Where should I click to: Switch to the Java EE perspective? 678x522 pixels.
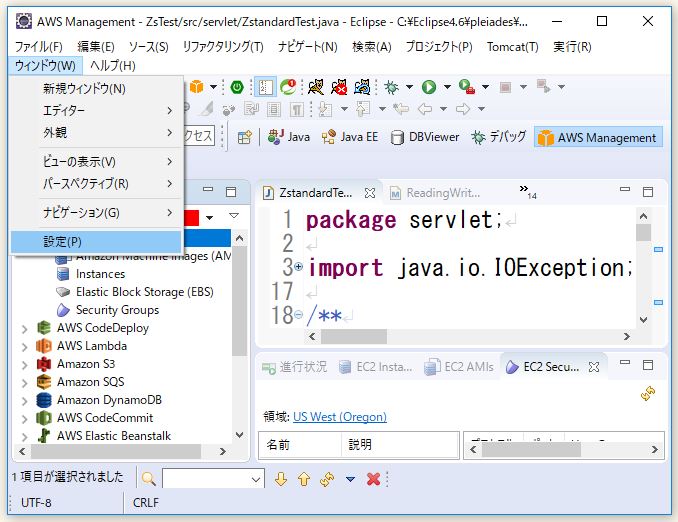coord(350,137)
